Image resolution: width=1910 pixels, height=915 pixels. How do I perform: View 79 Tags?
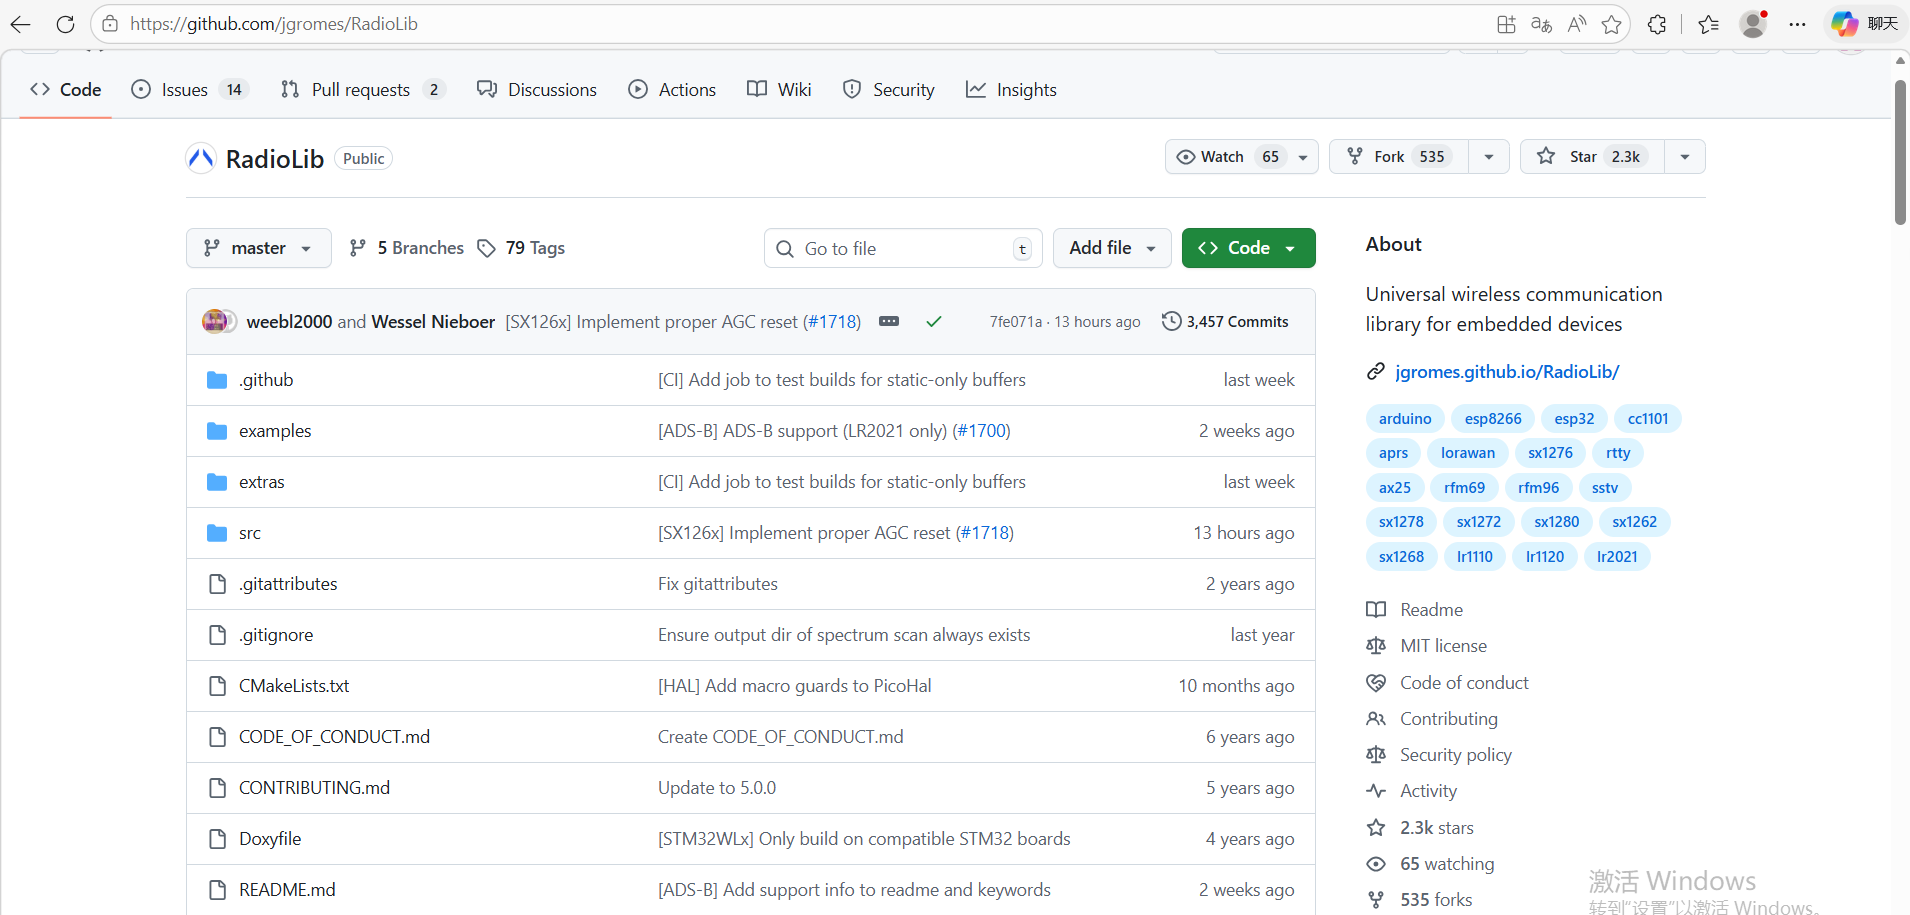(x=521, y=248)
